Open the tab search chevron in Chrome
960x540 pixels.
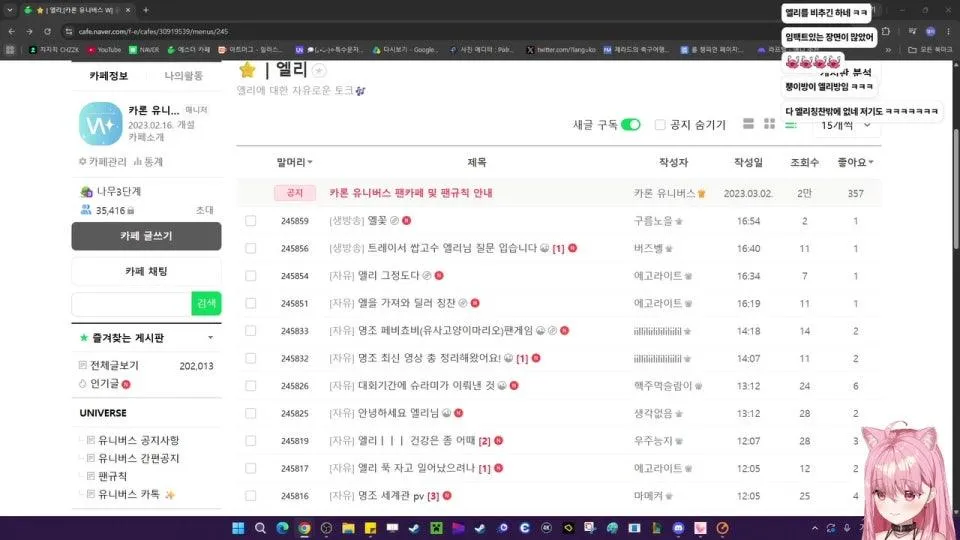click(x=10, y=10)
